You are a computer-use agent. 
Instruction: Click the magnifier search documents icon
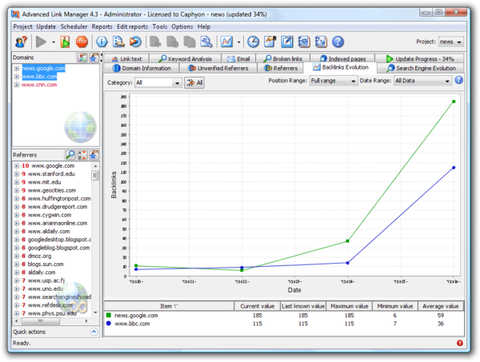click(x=206, y=42)
